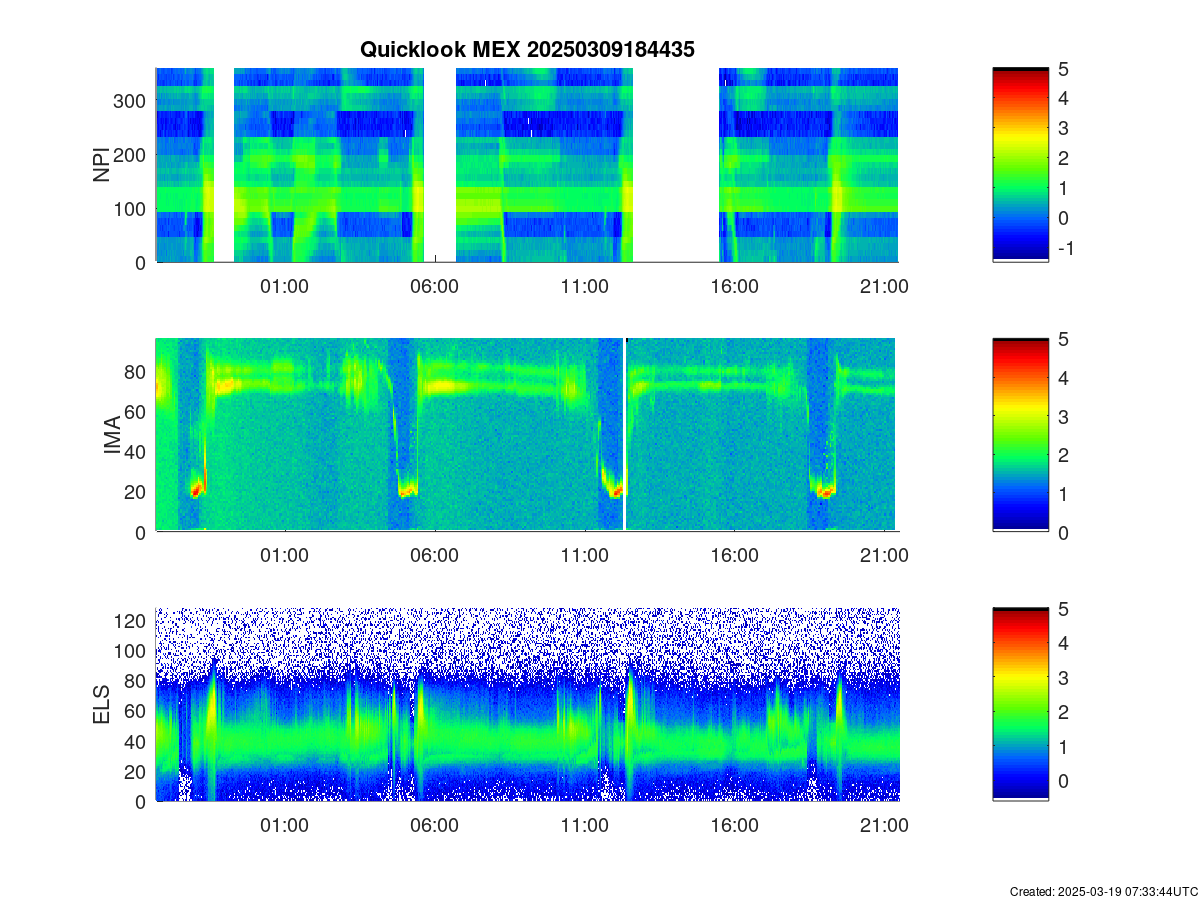Click the ELS panel's color scale bar
The width and height of the screenshot is (1200, 900).
coord(1021,704)
